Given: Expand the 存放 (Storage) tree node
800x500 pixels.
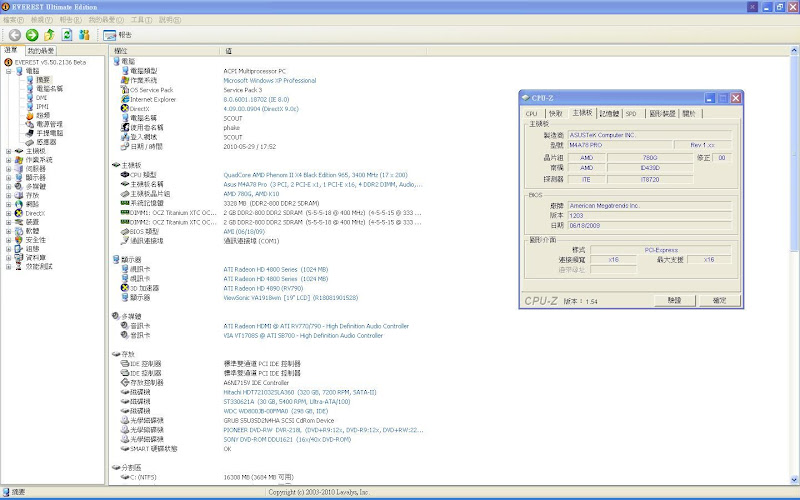Looking at the screenshot, I should point(9,195).
